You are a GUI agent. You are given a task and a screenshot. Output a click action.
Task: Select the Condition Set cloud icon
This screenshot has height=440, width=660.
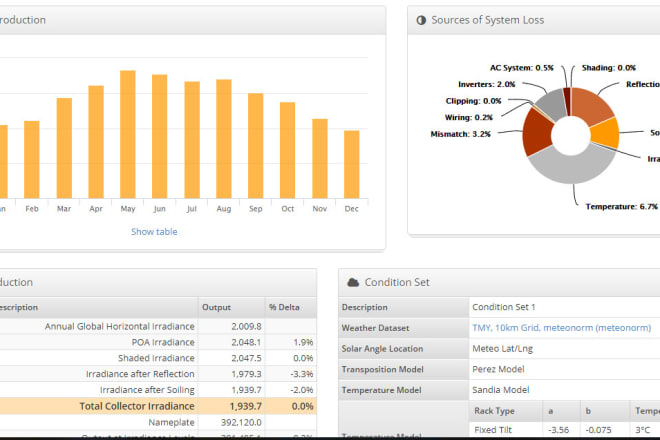353,282
